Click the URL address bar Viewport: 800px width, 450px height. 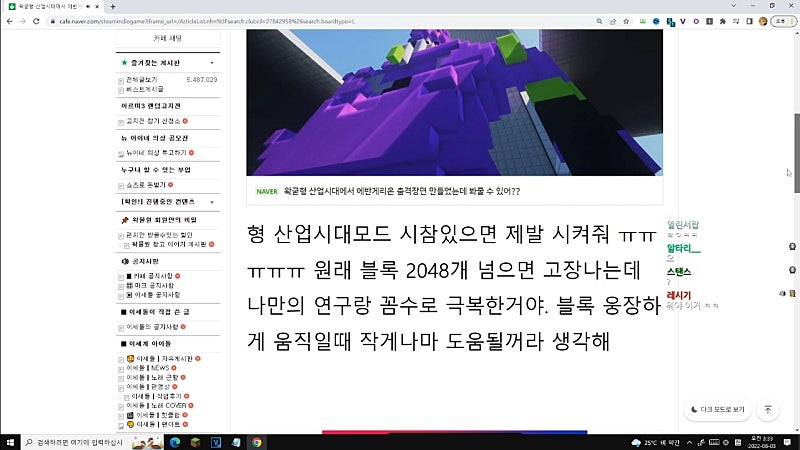click(x=321, y=21)
